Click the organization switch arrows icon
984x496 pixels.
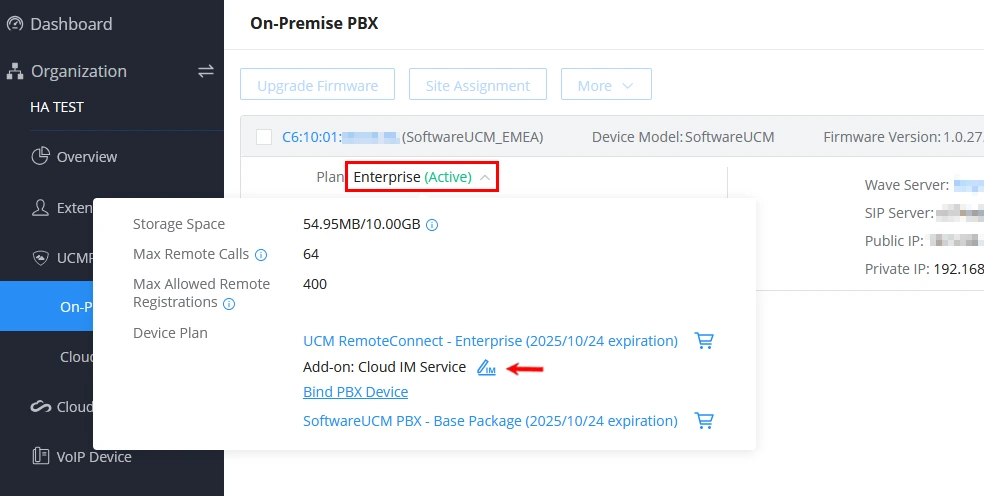tap(206, 71)
